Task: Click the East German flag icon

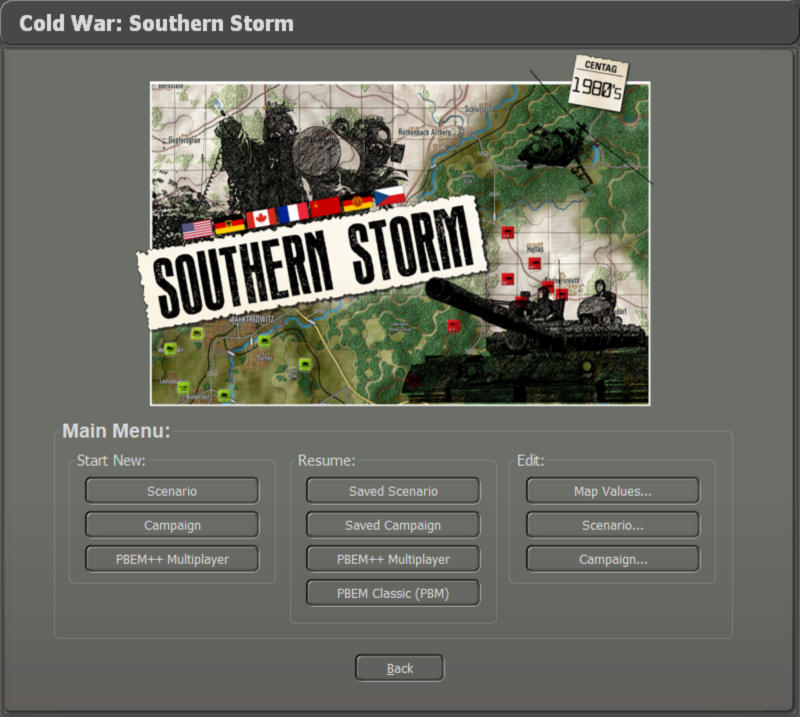Action: point(356,202)
